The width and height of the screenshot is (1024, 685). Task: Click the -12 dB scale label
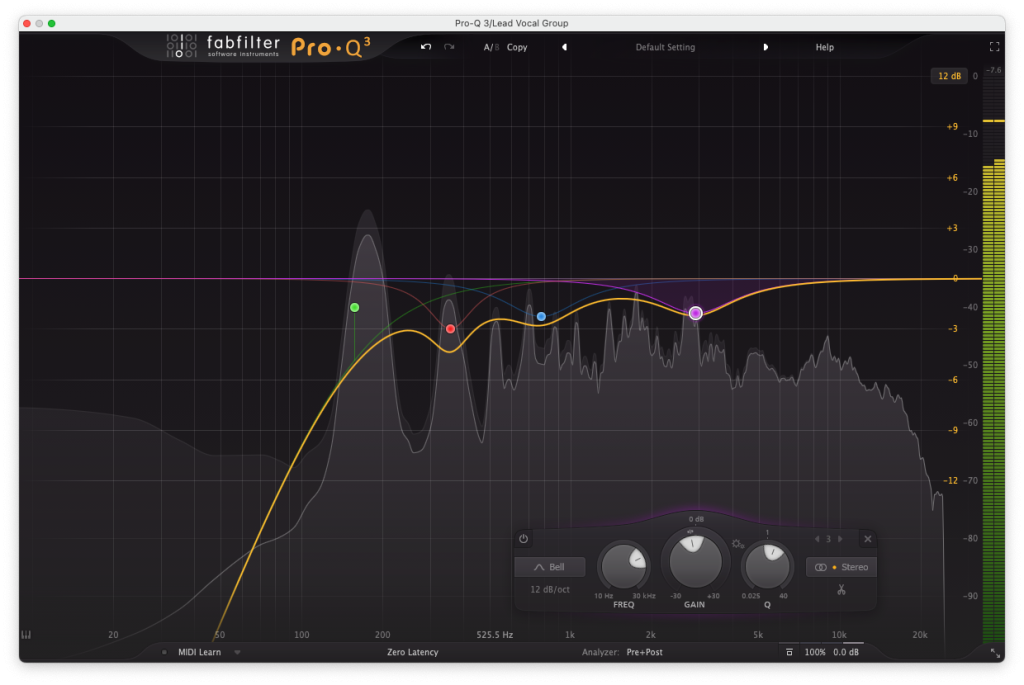pyautogui.click(x=951, y=481)
